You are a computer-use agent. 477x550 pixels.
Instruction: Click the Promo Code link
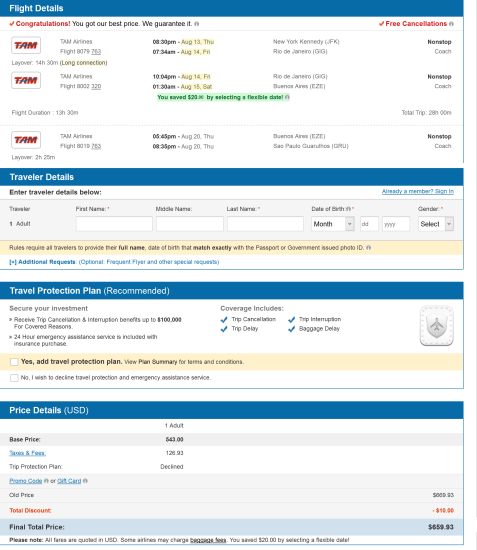coord(26,481)
